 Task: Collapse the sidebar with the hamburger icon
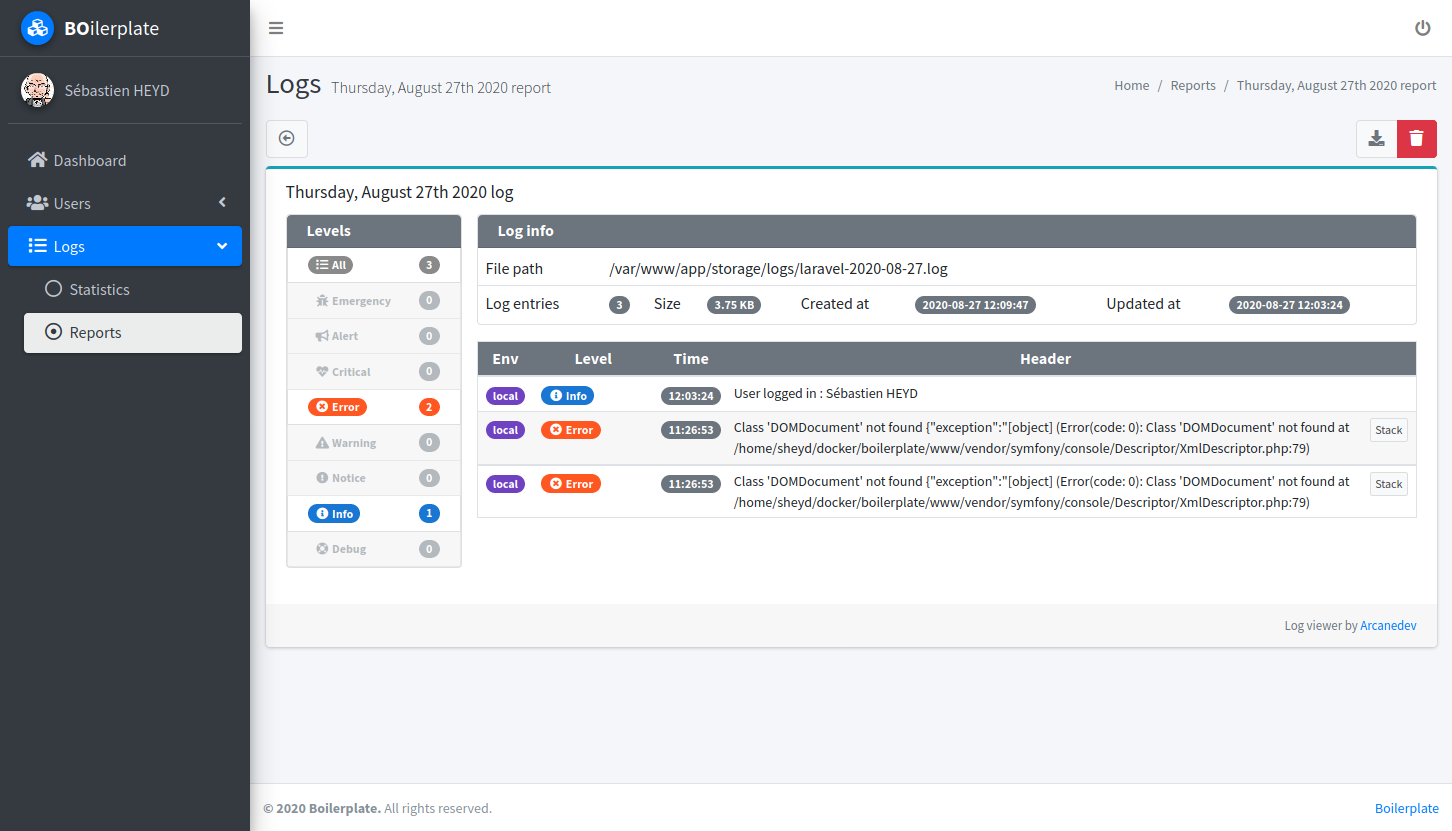pos(276,28)
